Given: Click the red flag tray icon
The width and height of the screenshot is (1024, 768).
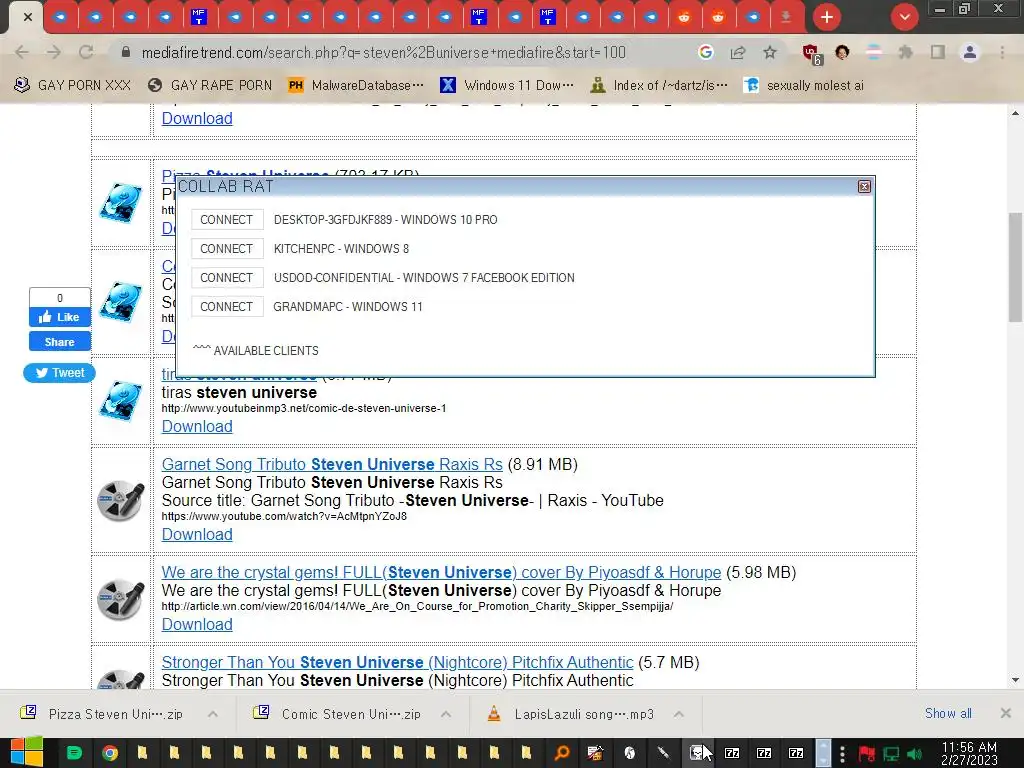Looking at the screenshot, I should pos(867,754).
